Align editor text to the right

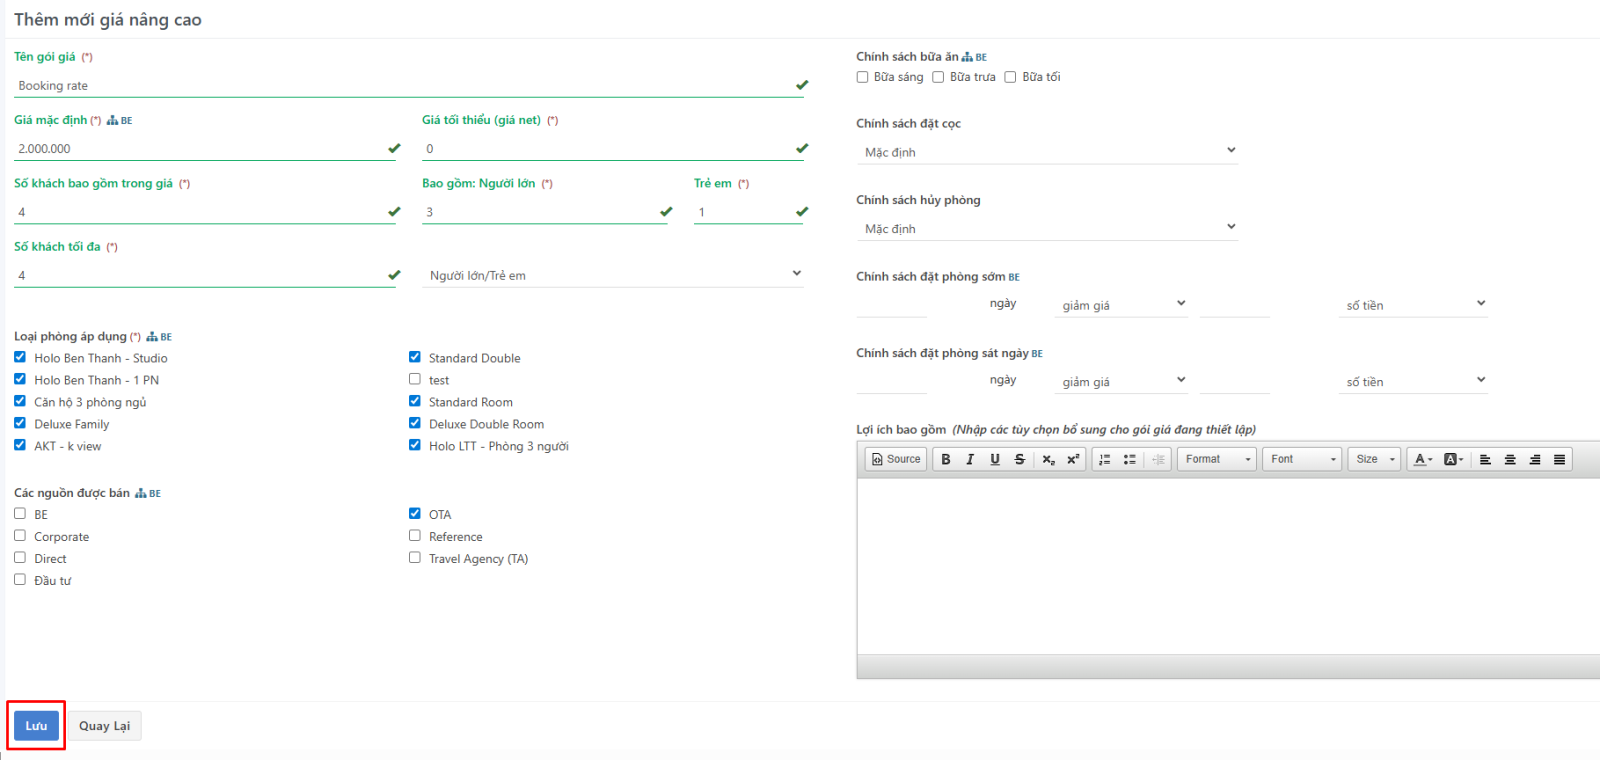click(x=1535, y=459)
